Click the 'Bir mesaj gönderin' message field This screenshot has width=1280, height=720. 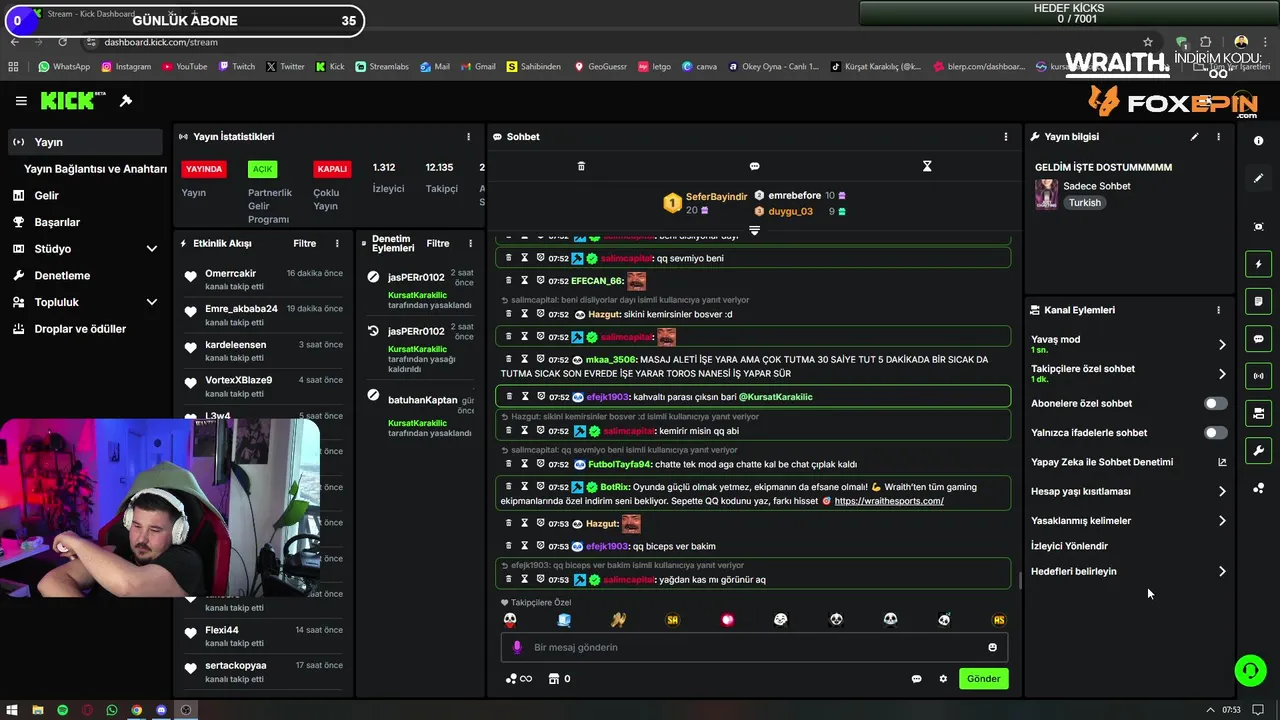point(754,647)
